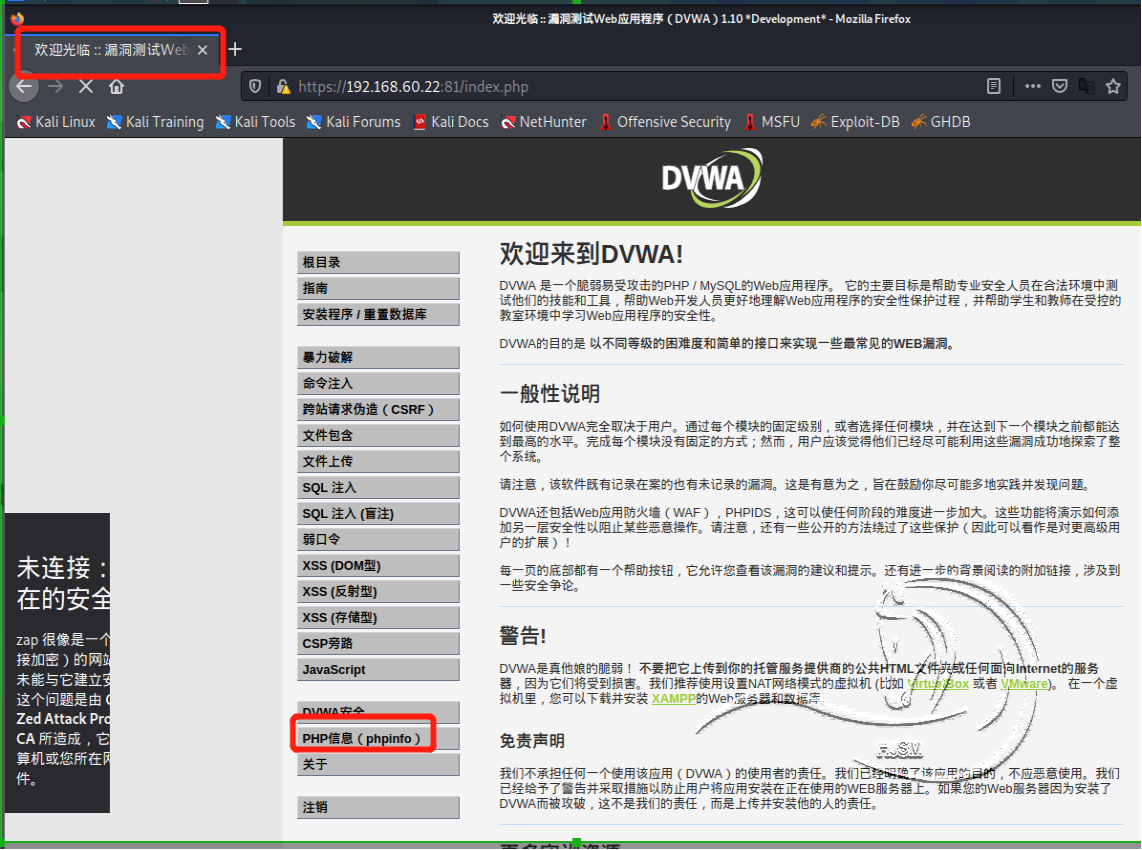Open the 暴力破解 module

[378, 357]
